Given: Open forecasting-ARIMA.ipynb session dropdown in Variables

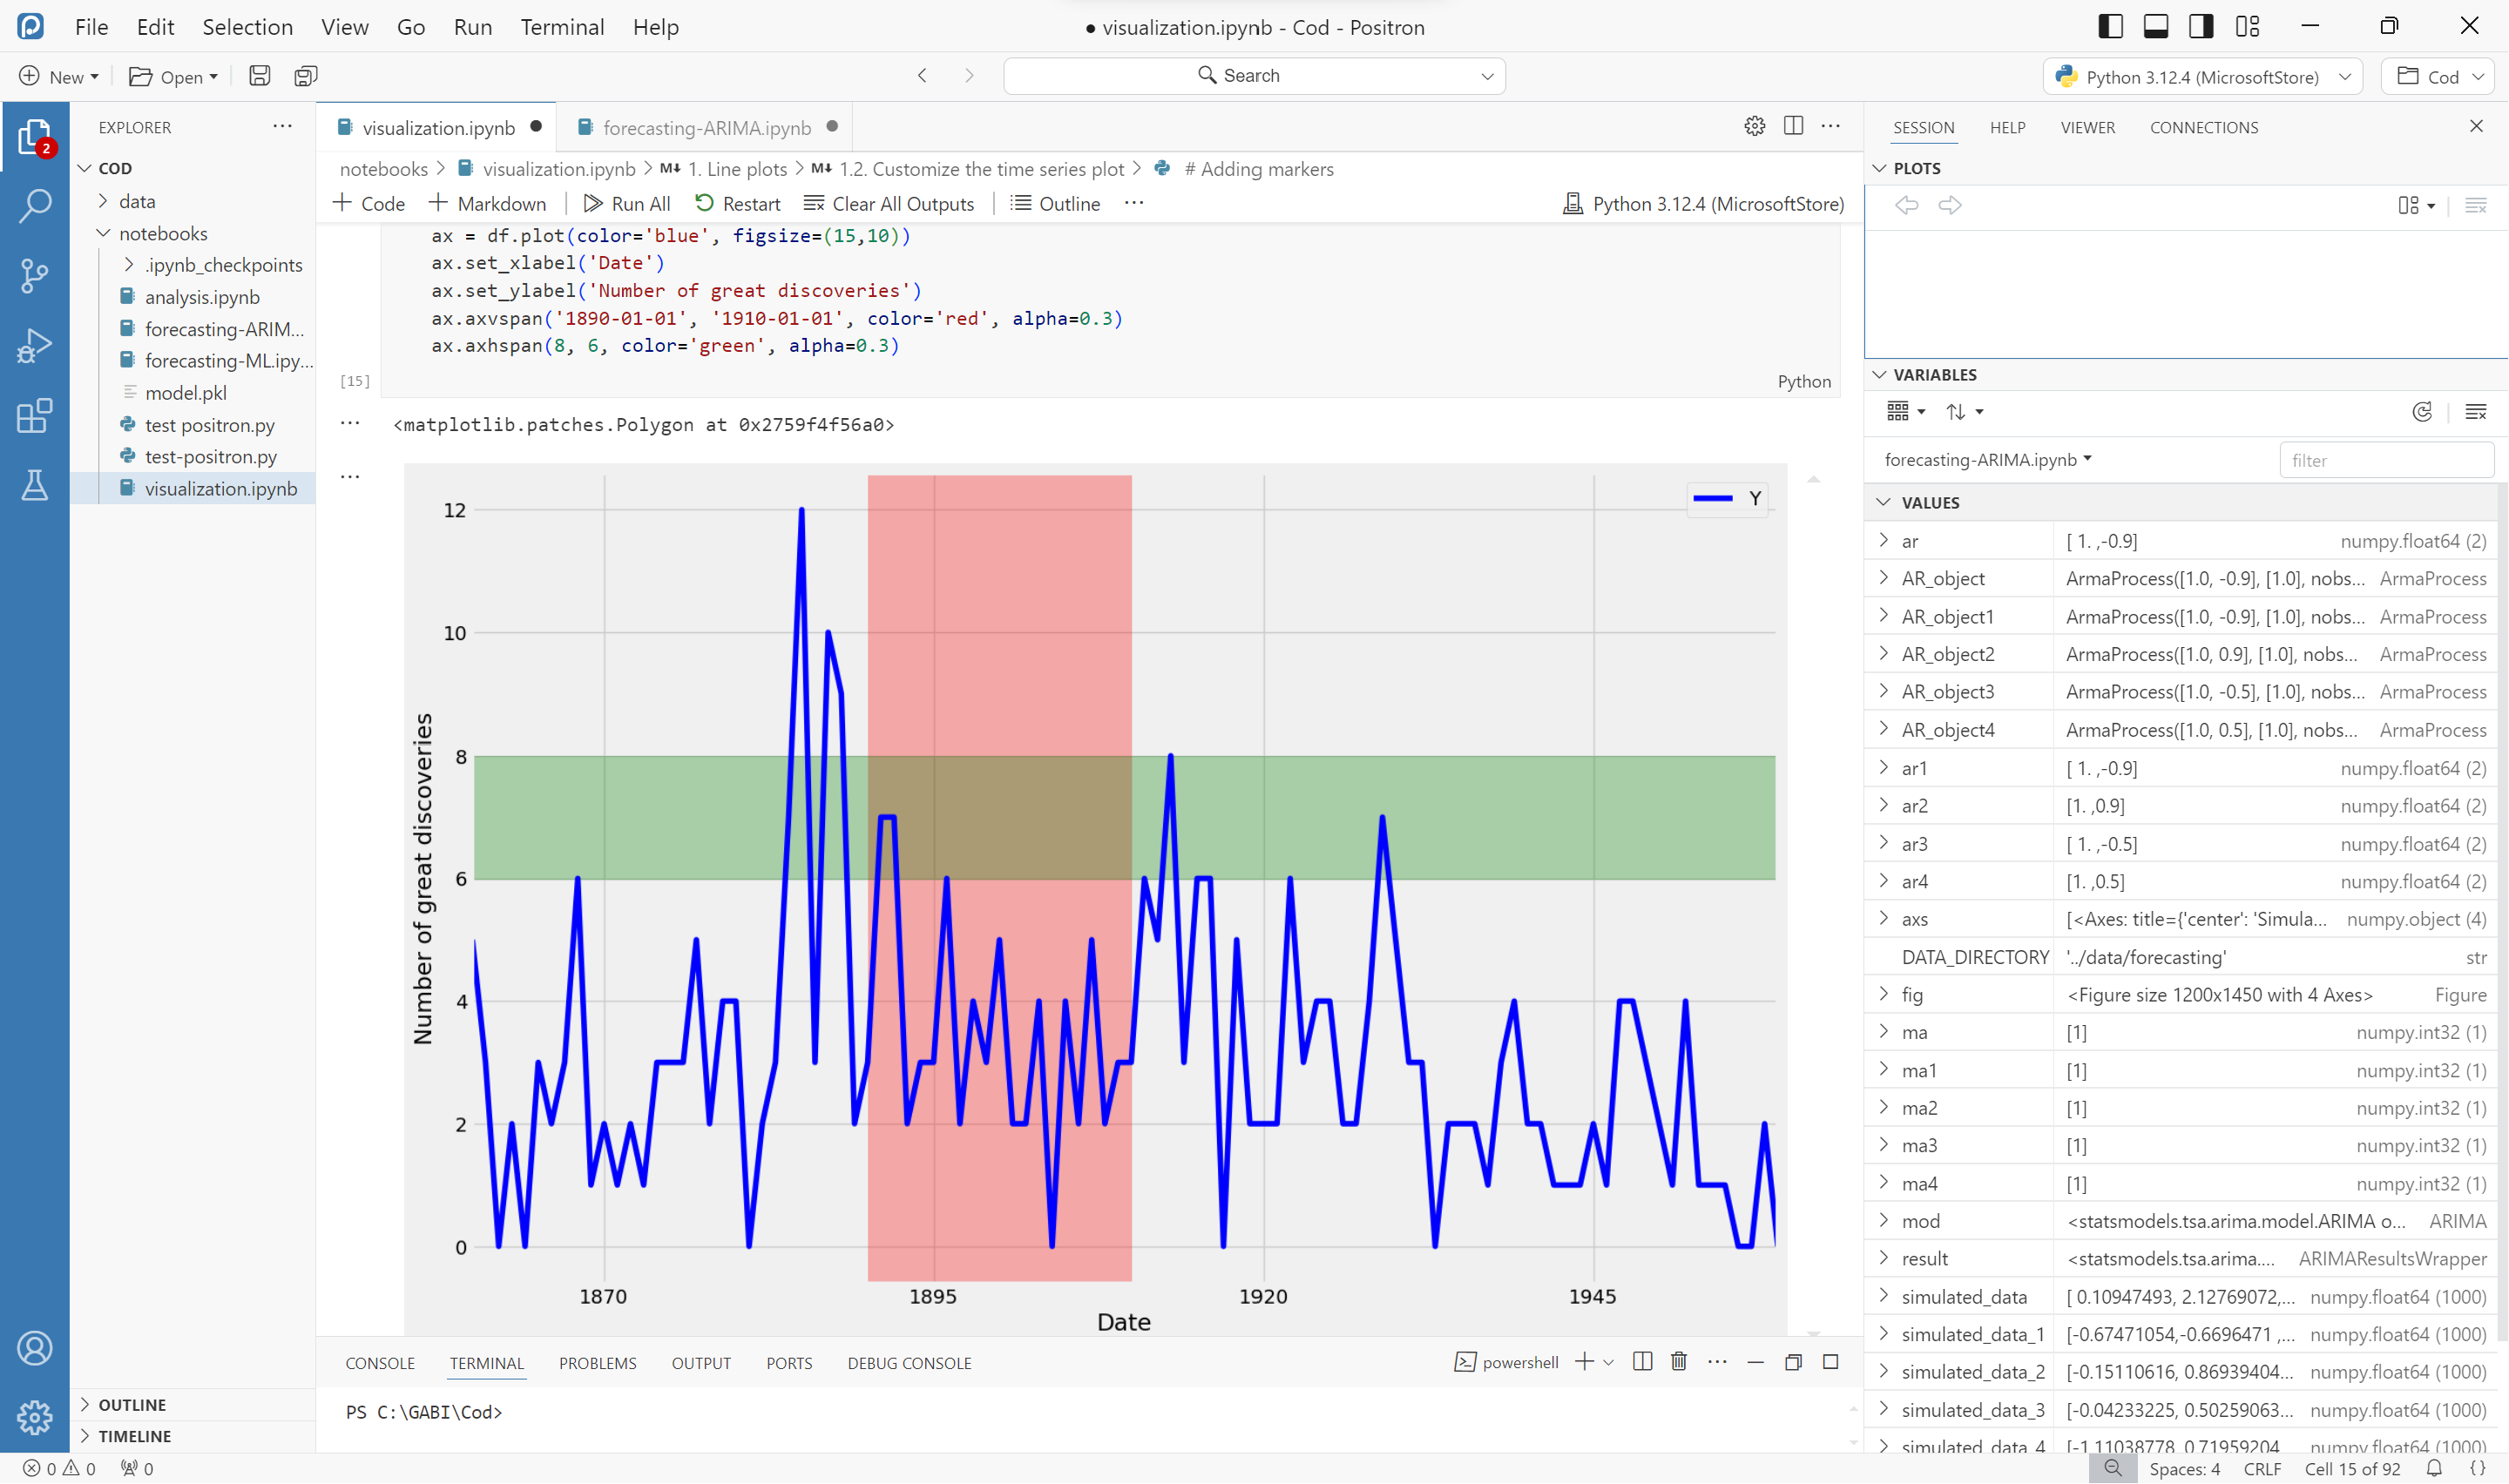Looking at the screenshot, I should pos(1988,460).
